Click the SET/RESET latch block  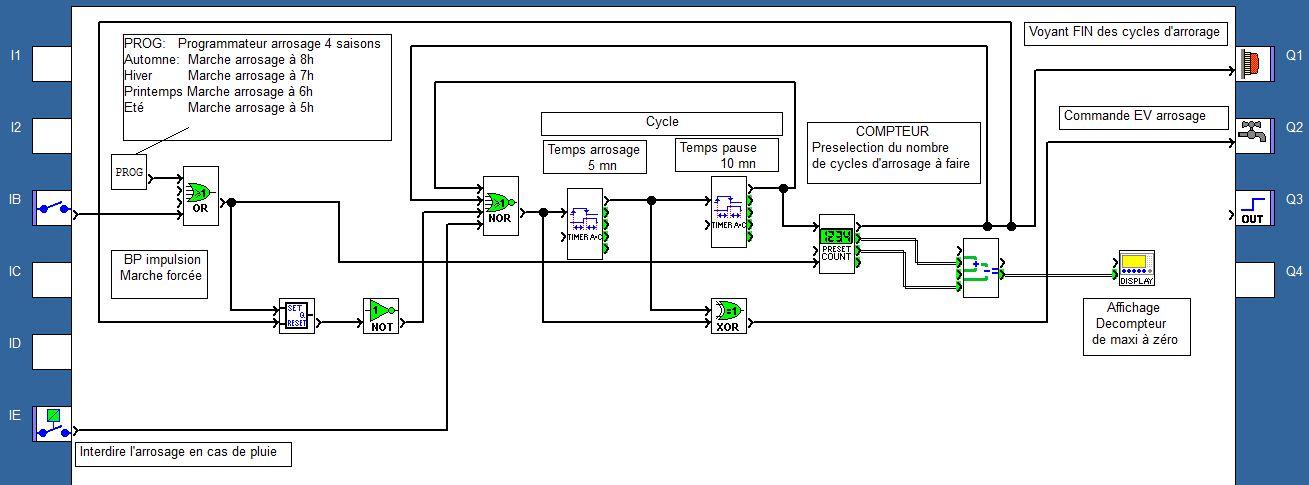click(x=296, y=315)
